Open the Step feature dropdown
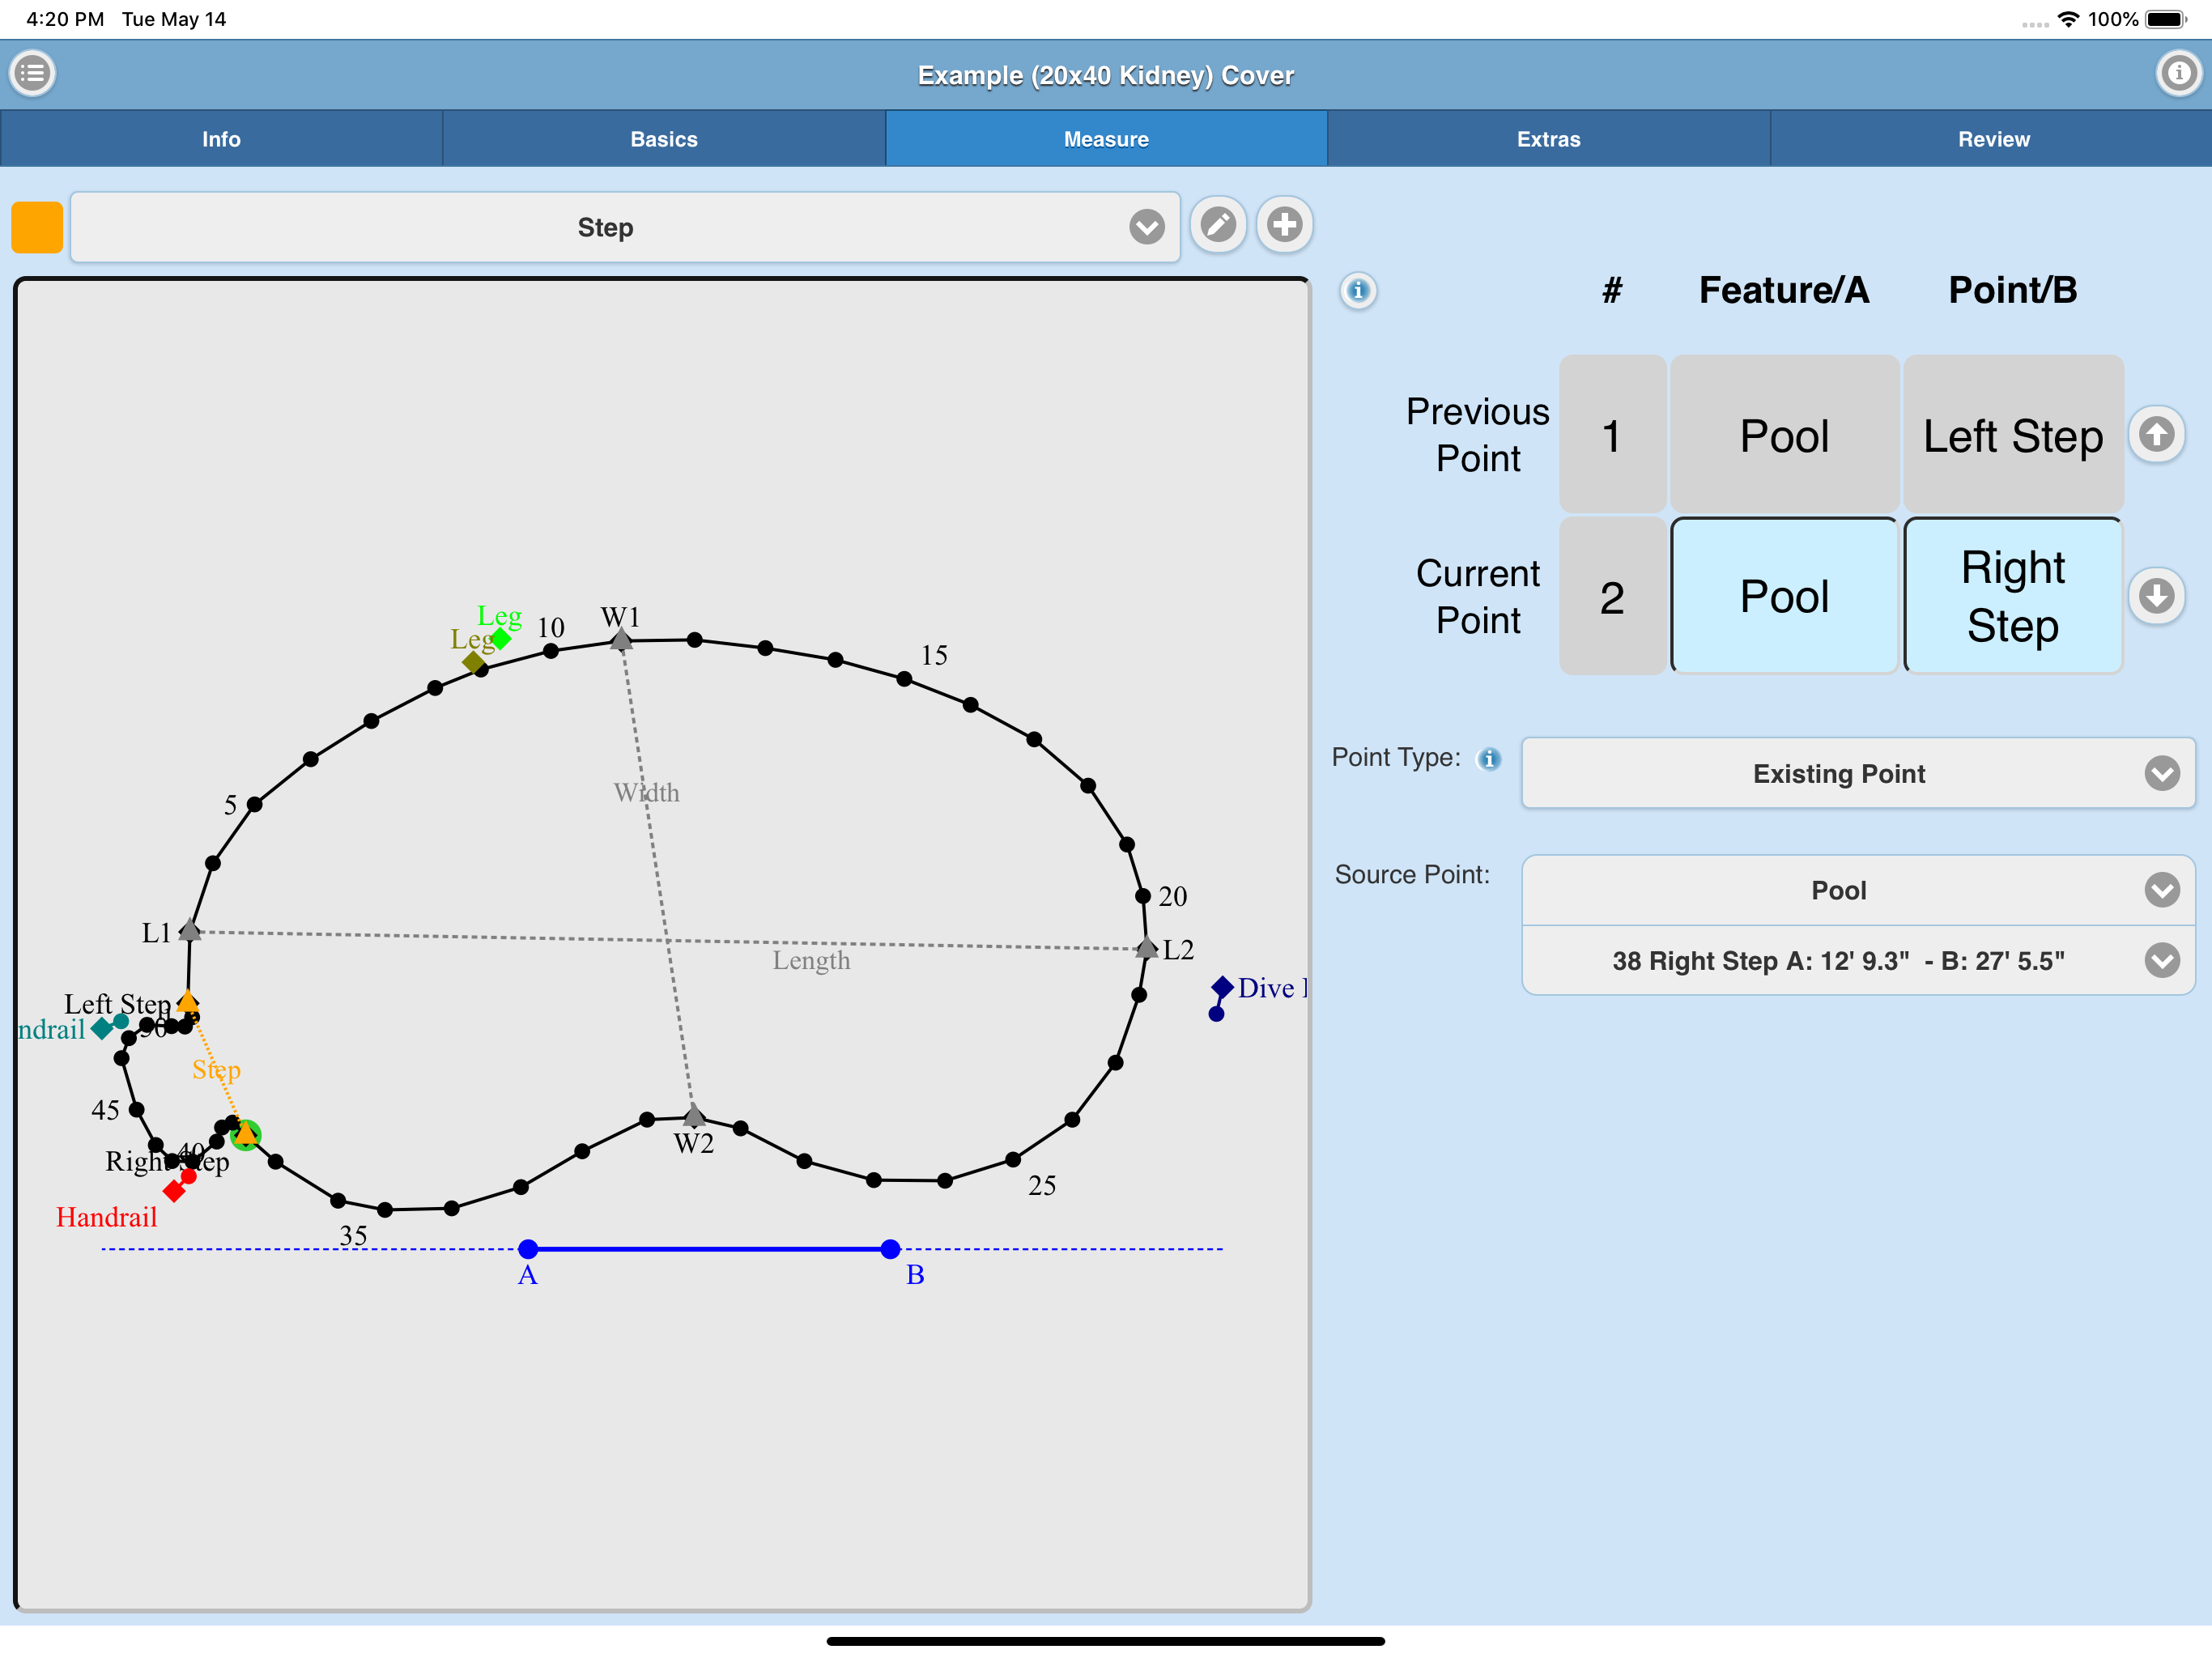 [x=625, y=227]
